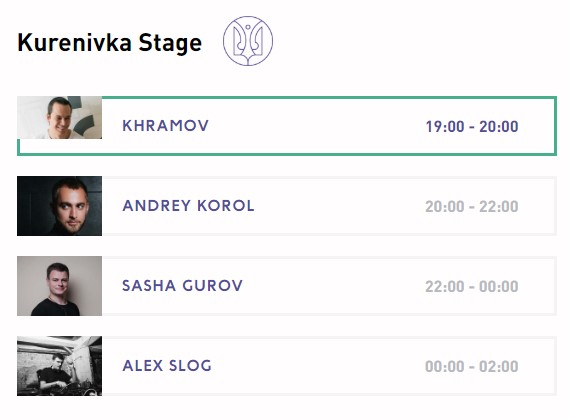Screen dimensions: 570x419
Task: Click the 20:00 - 22:00 time slot
Action: pos(472,206)
